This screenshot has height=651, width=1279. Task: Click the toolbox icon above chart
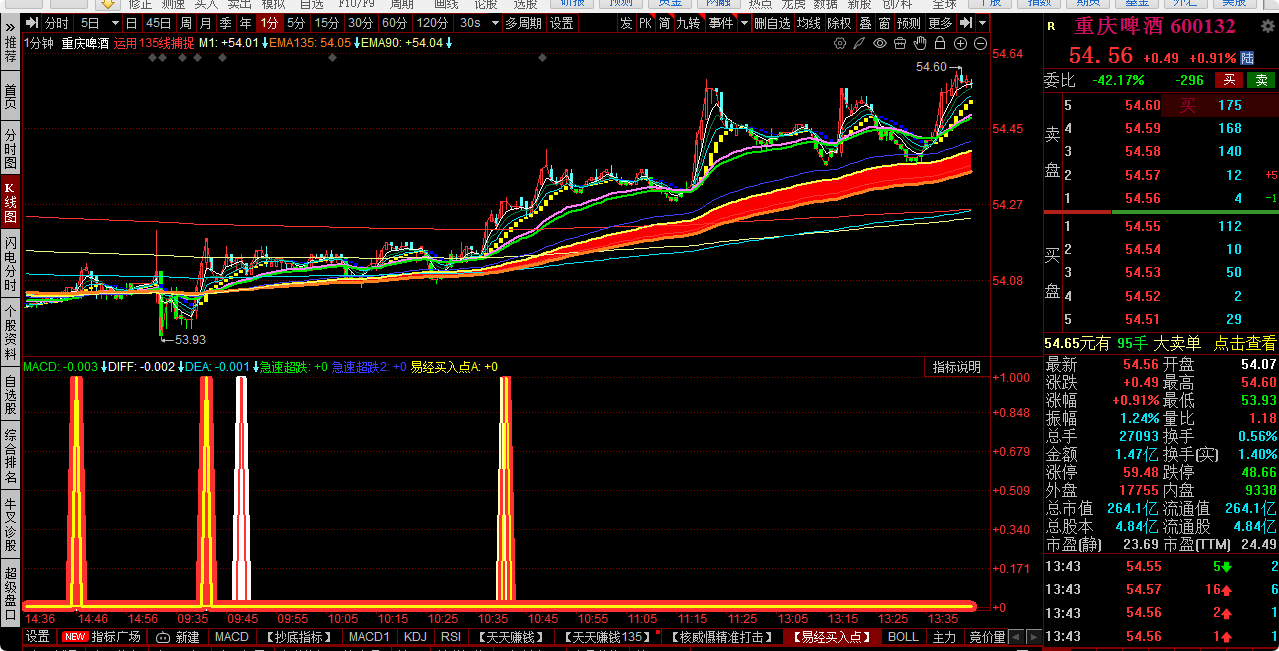(x=900, y=43)
